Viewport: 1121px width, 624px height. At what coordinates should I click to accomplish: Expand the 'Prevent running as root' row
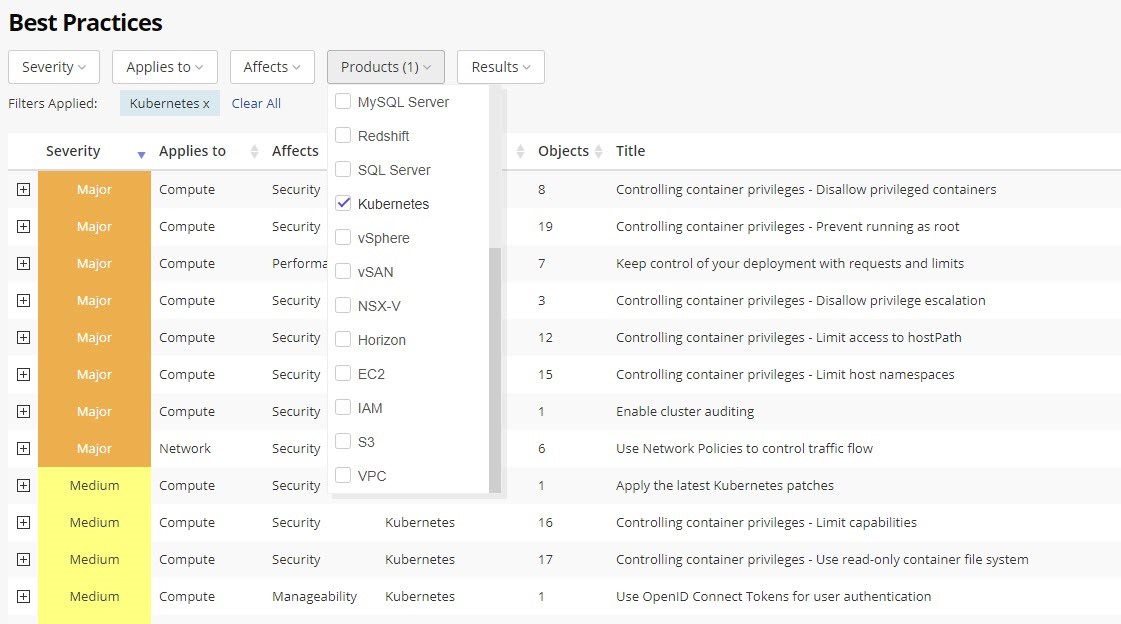(x=23, y=226)
